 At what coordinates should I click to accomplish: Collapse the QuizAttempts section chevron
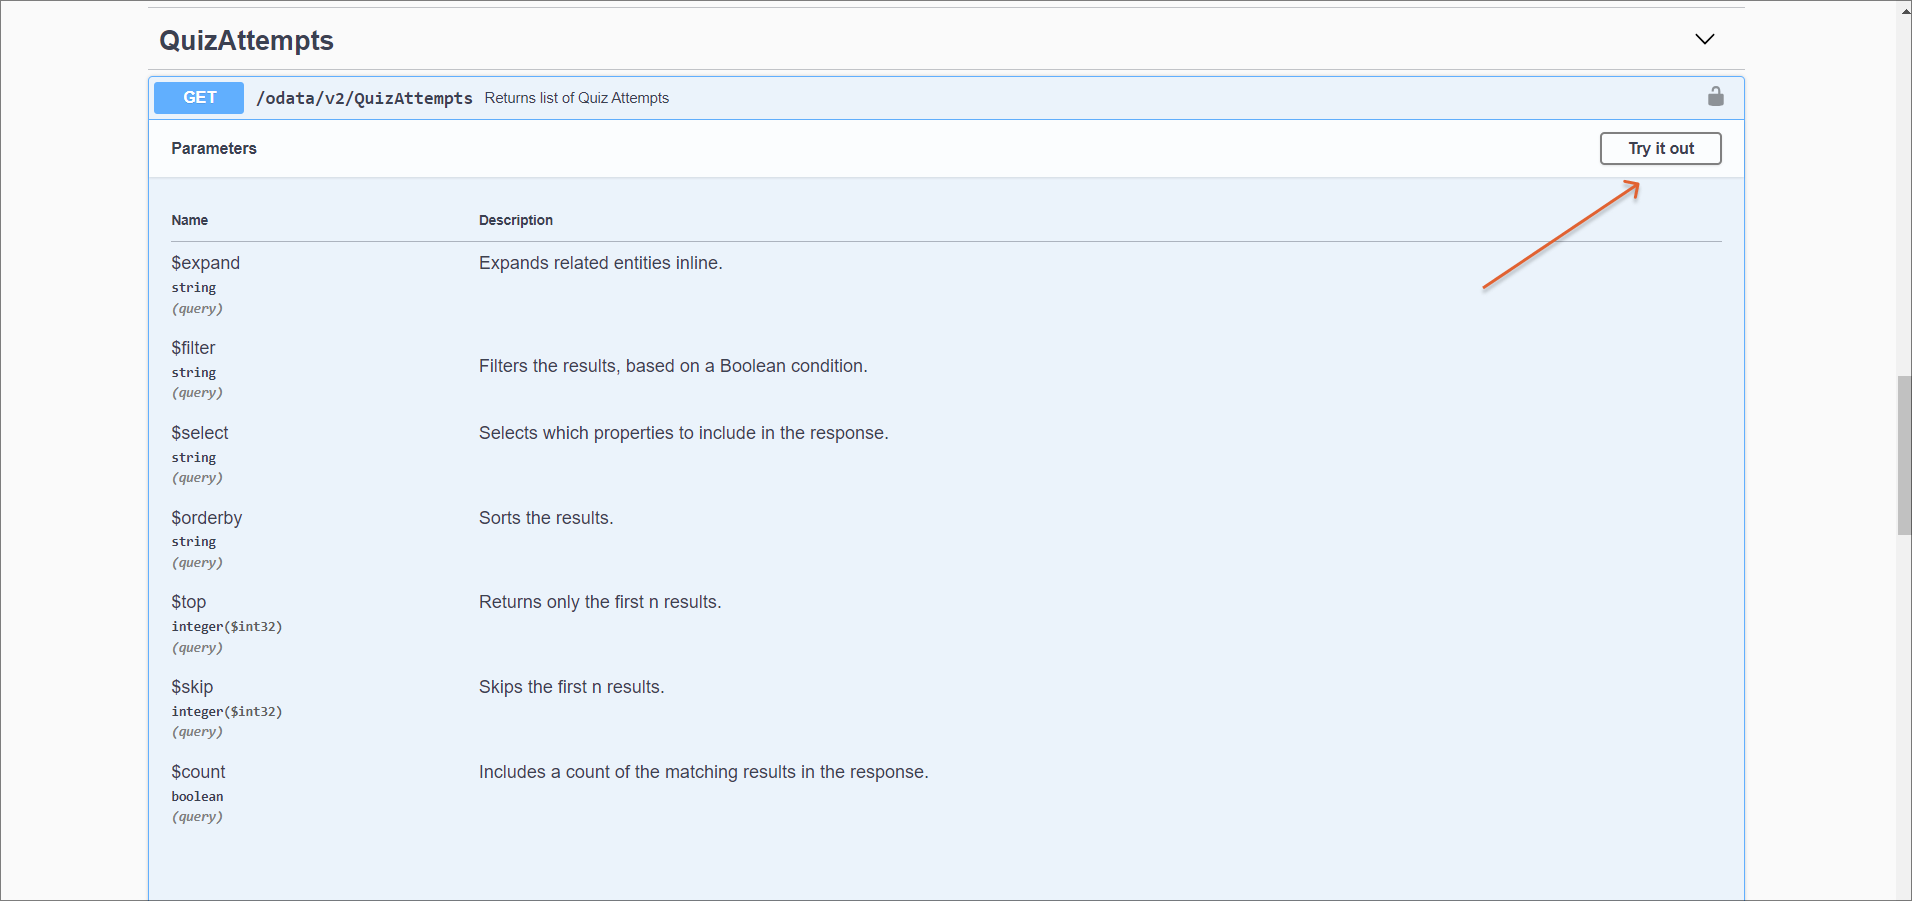pos(1704,39)
